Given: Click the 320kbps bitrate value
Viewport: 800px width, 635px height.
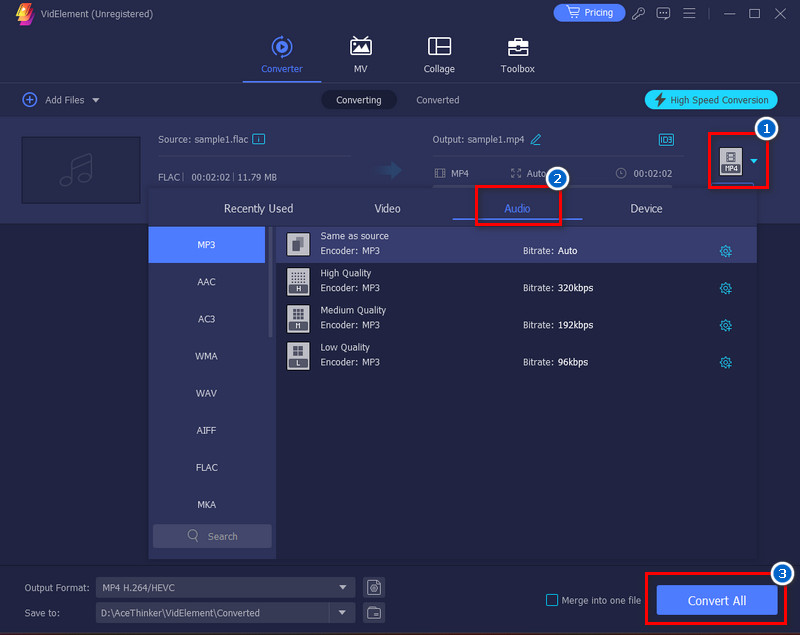Looking at the screenshot, I should pos(576,288).
